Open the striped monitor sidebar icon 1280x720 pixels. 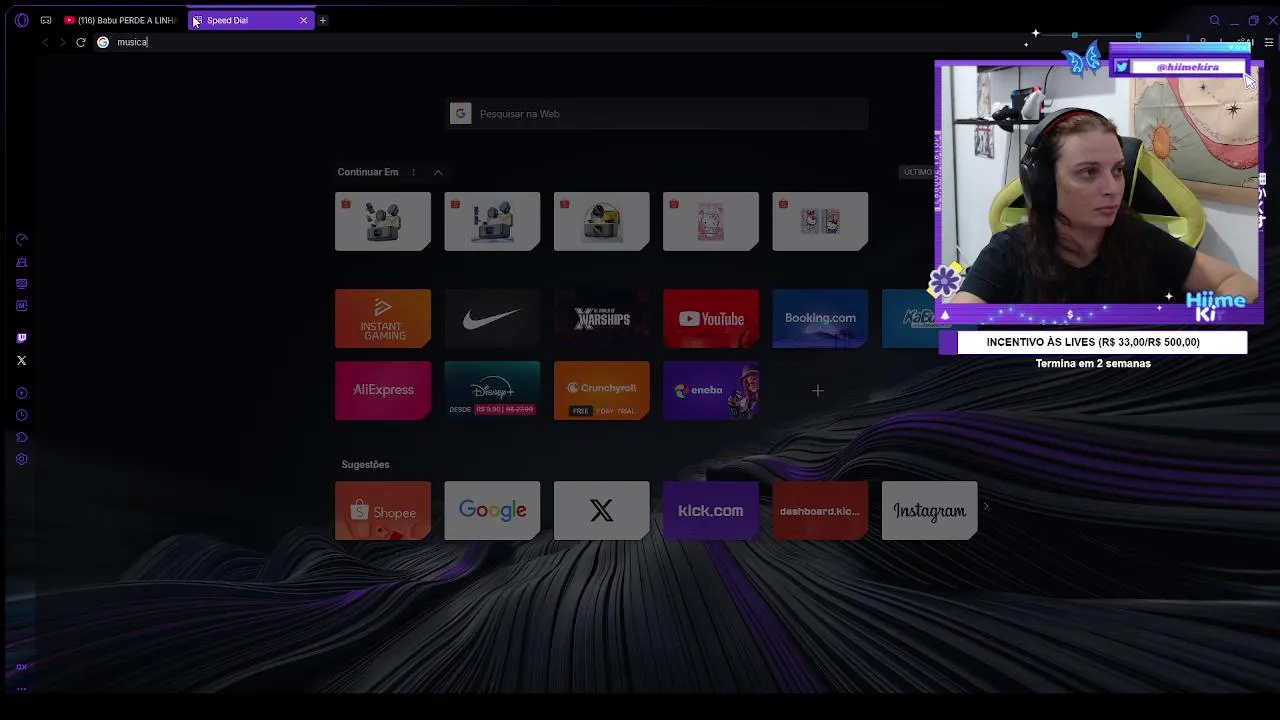click(x=22, y=284)
